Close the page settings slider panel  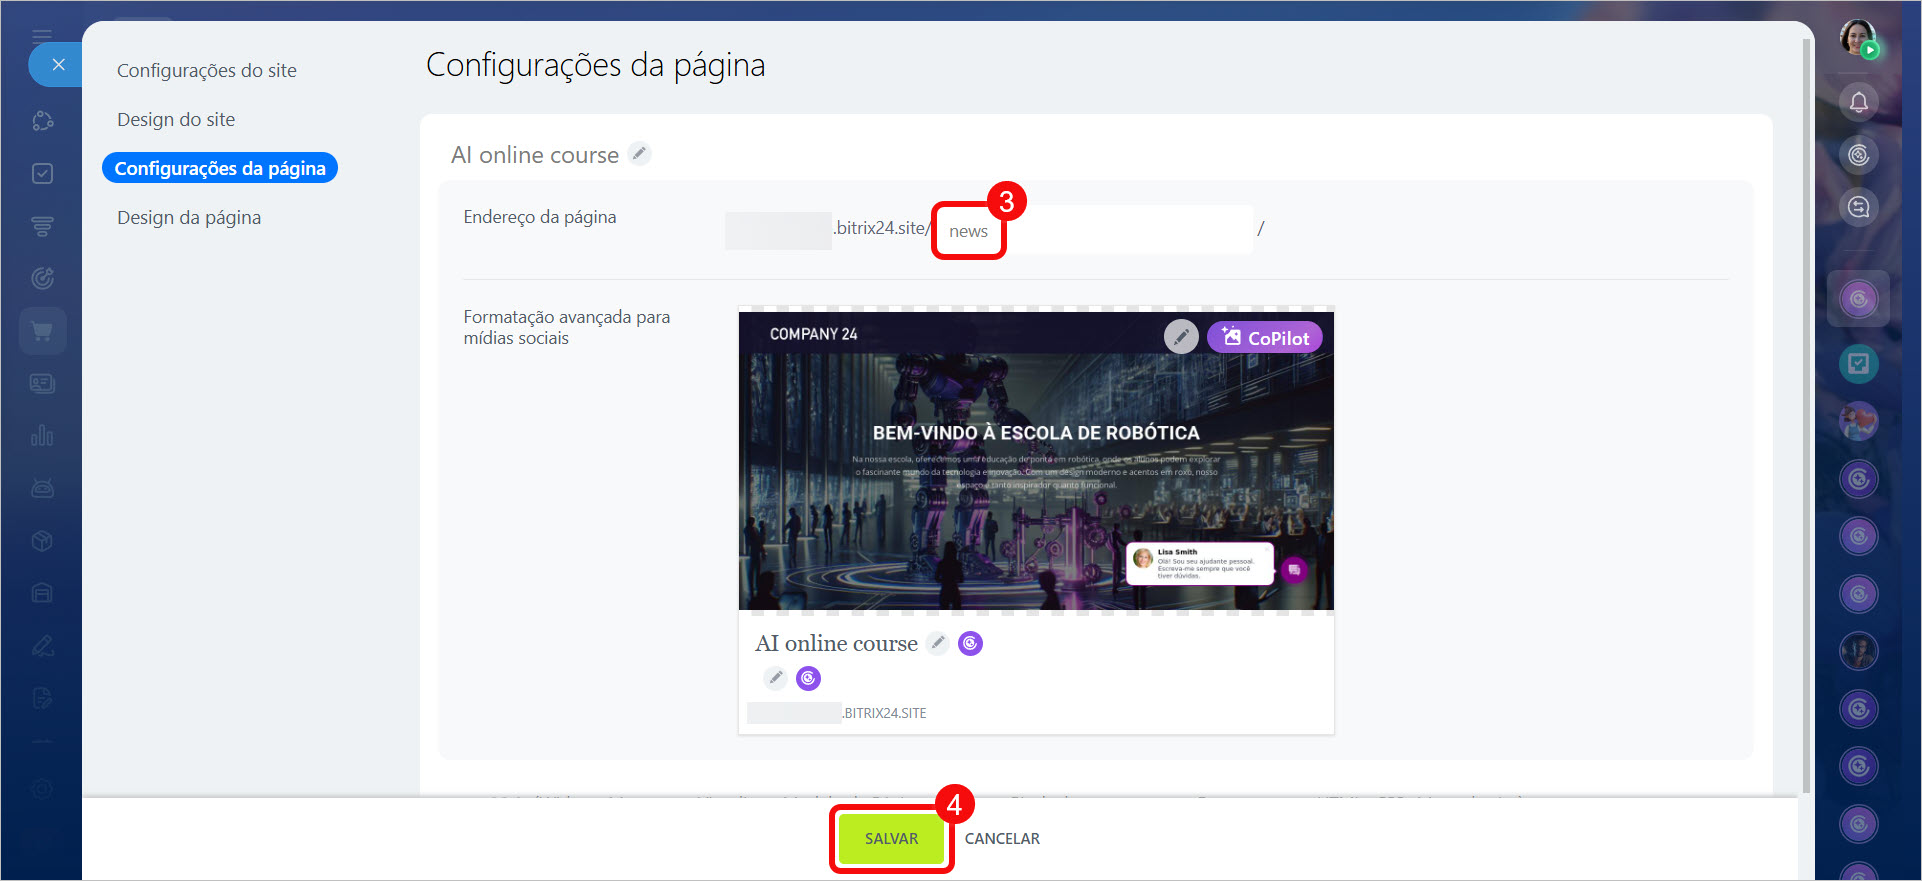coord(58,65)
